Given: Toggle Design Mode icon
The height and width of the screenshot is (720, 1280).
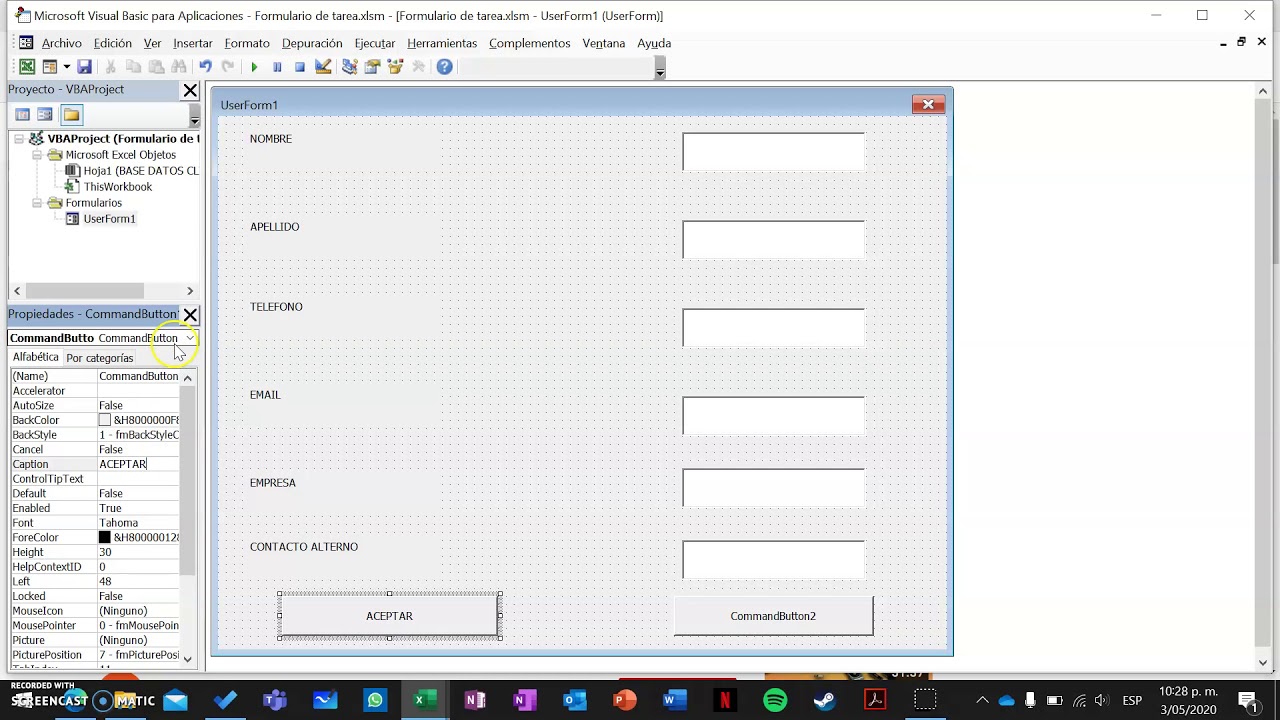Looking at the screenshot, I should coord(323,67).
